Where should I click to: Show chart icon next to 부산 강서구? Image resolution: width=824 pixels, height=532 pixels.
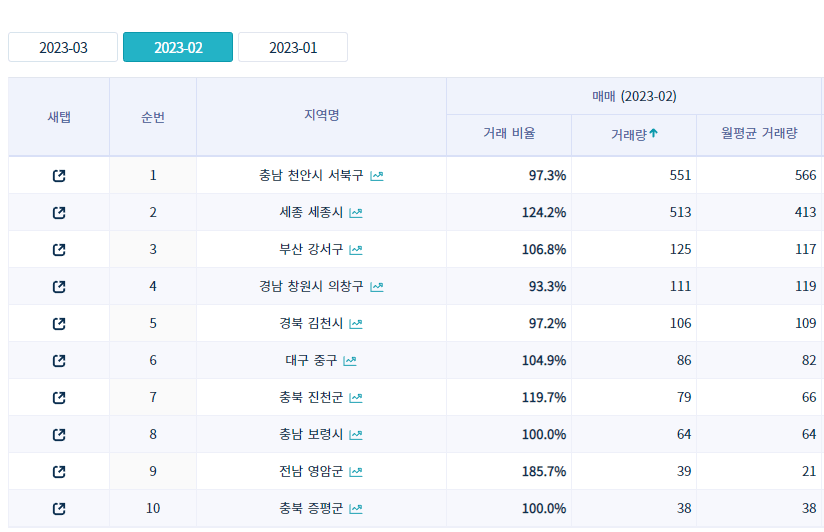[356, 250]
